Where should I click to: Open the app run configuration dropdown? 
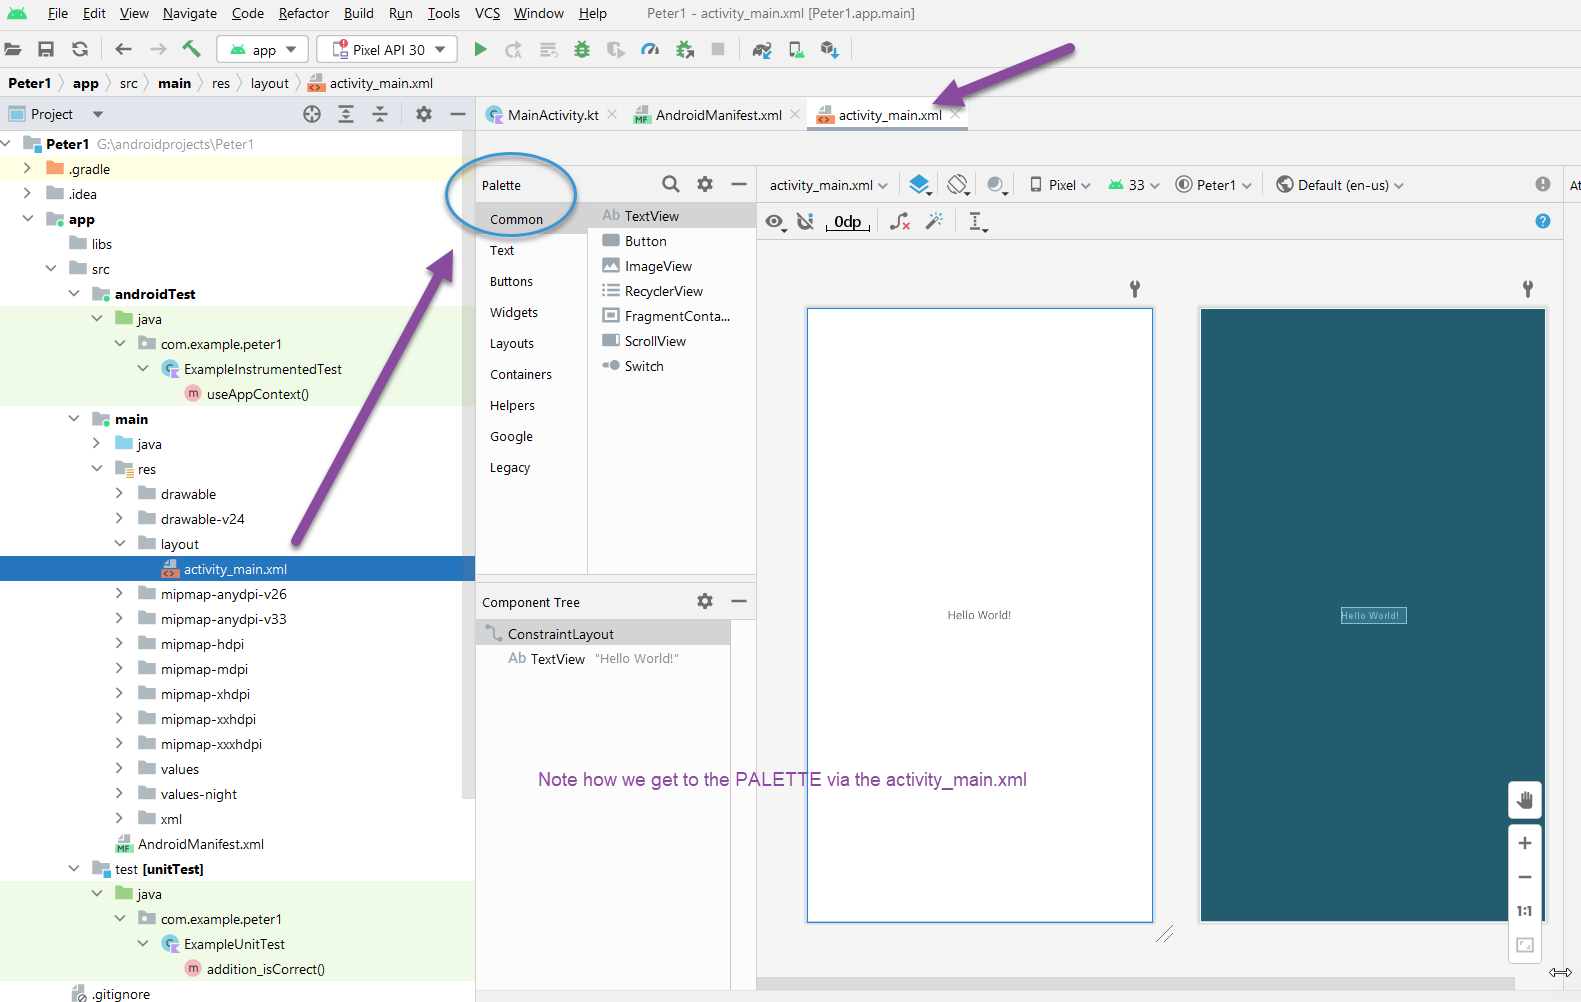[x=263, y=49]
